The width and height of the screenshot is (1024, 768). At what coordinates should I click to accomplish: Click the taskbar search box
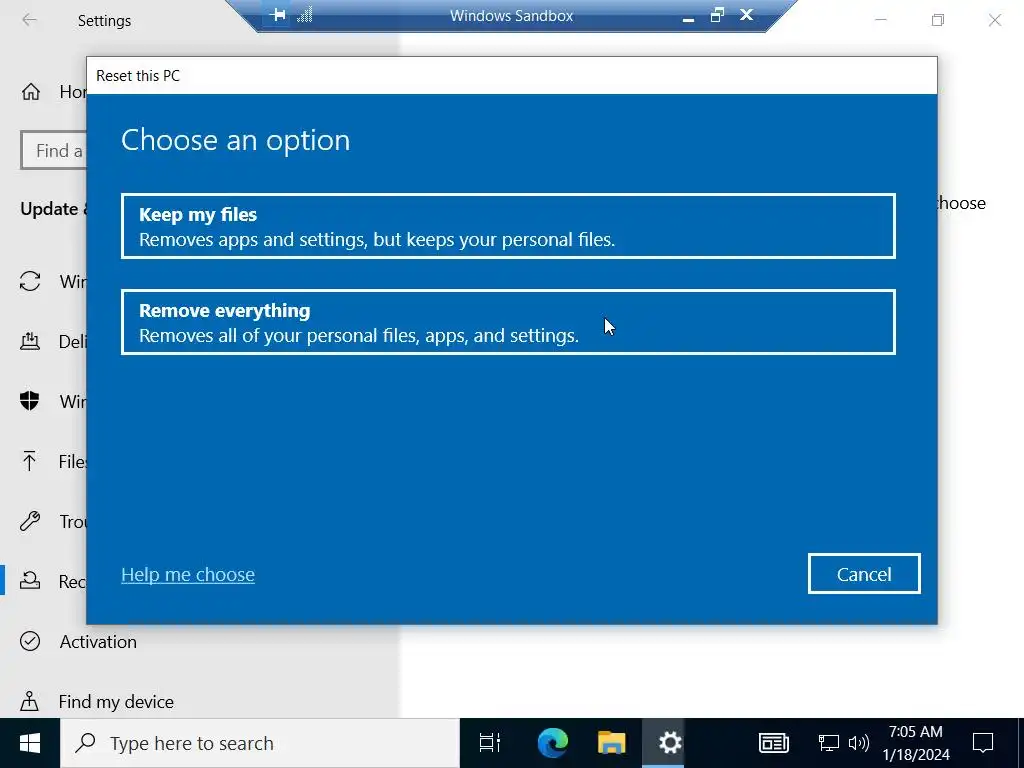click(260, 743)
